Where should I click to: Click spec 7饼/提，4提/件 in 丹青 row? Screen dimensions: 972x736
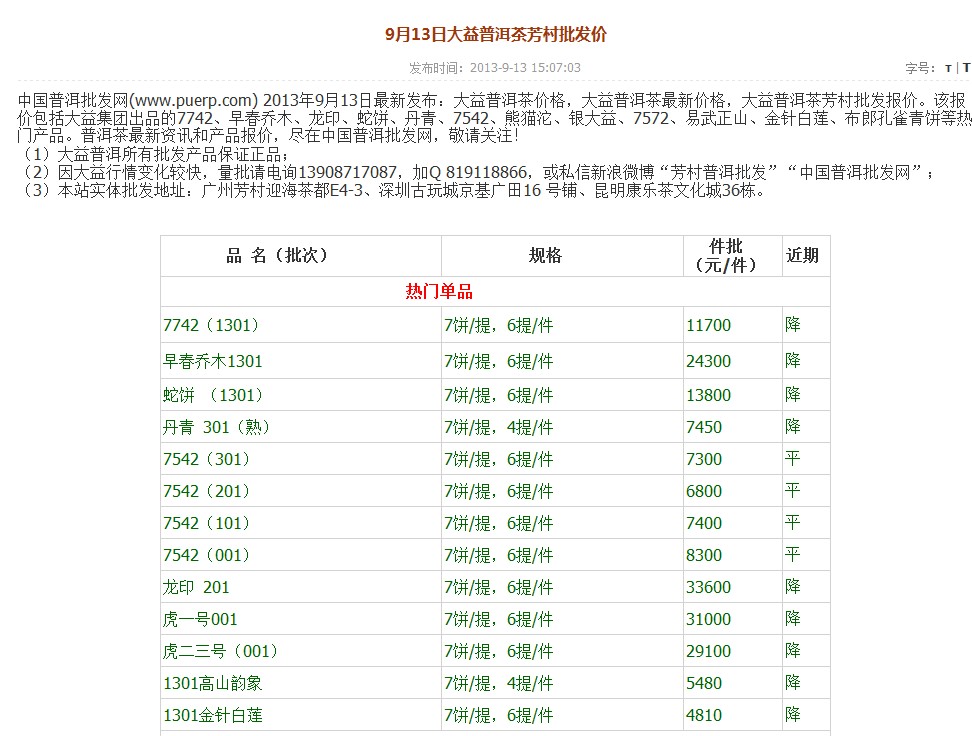[498, 427]
